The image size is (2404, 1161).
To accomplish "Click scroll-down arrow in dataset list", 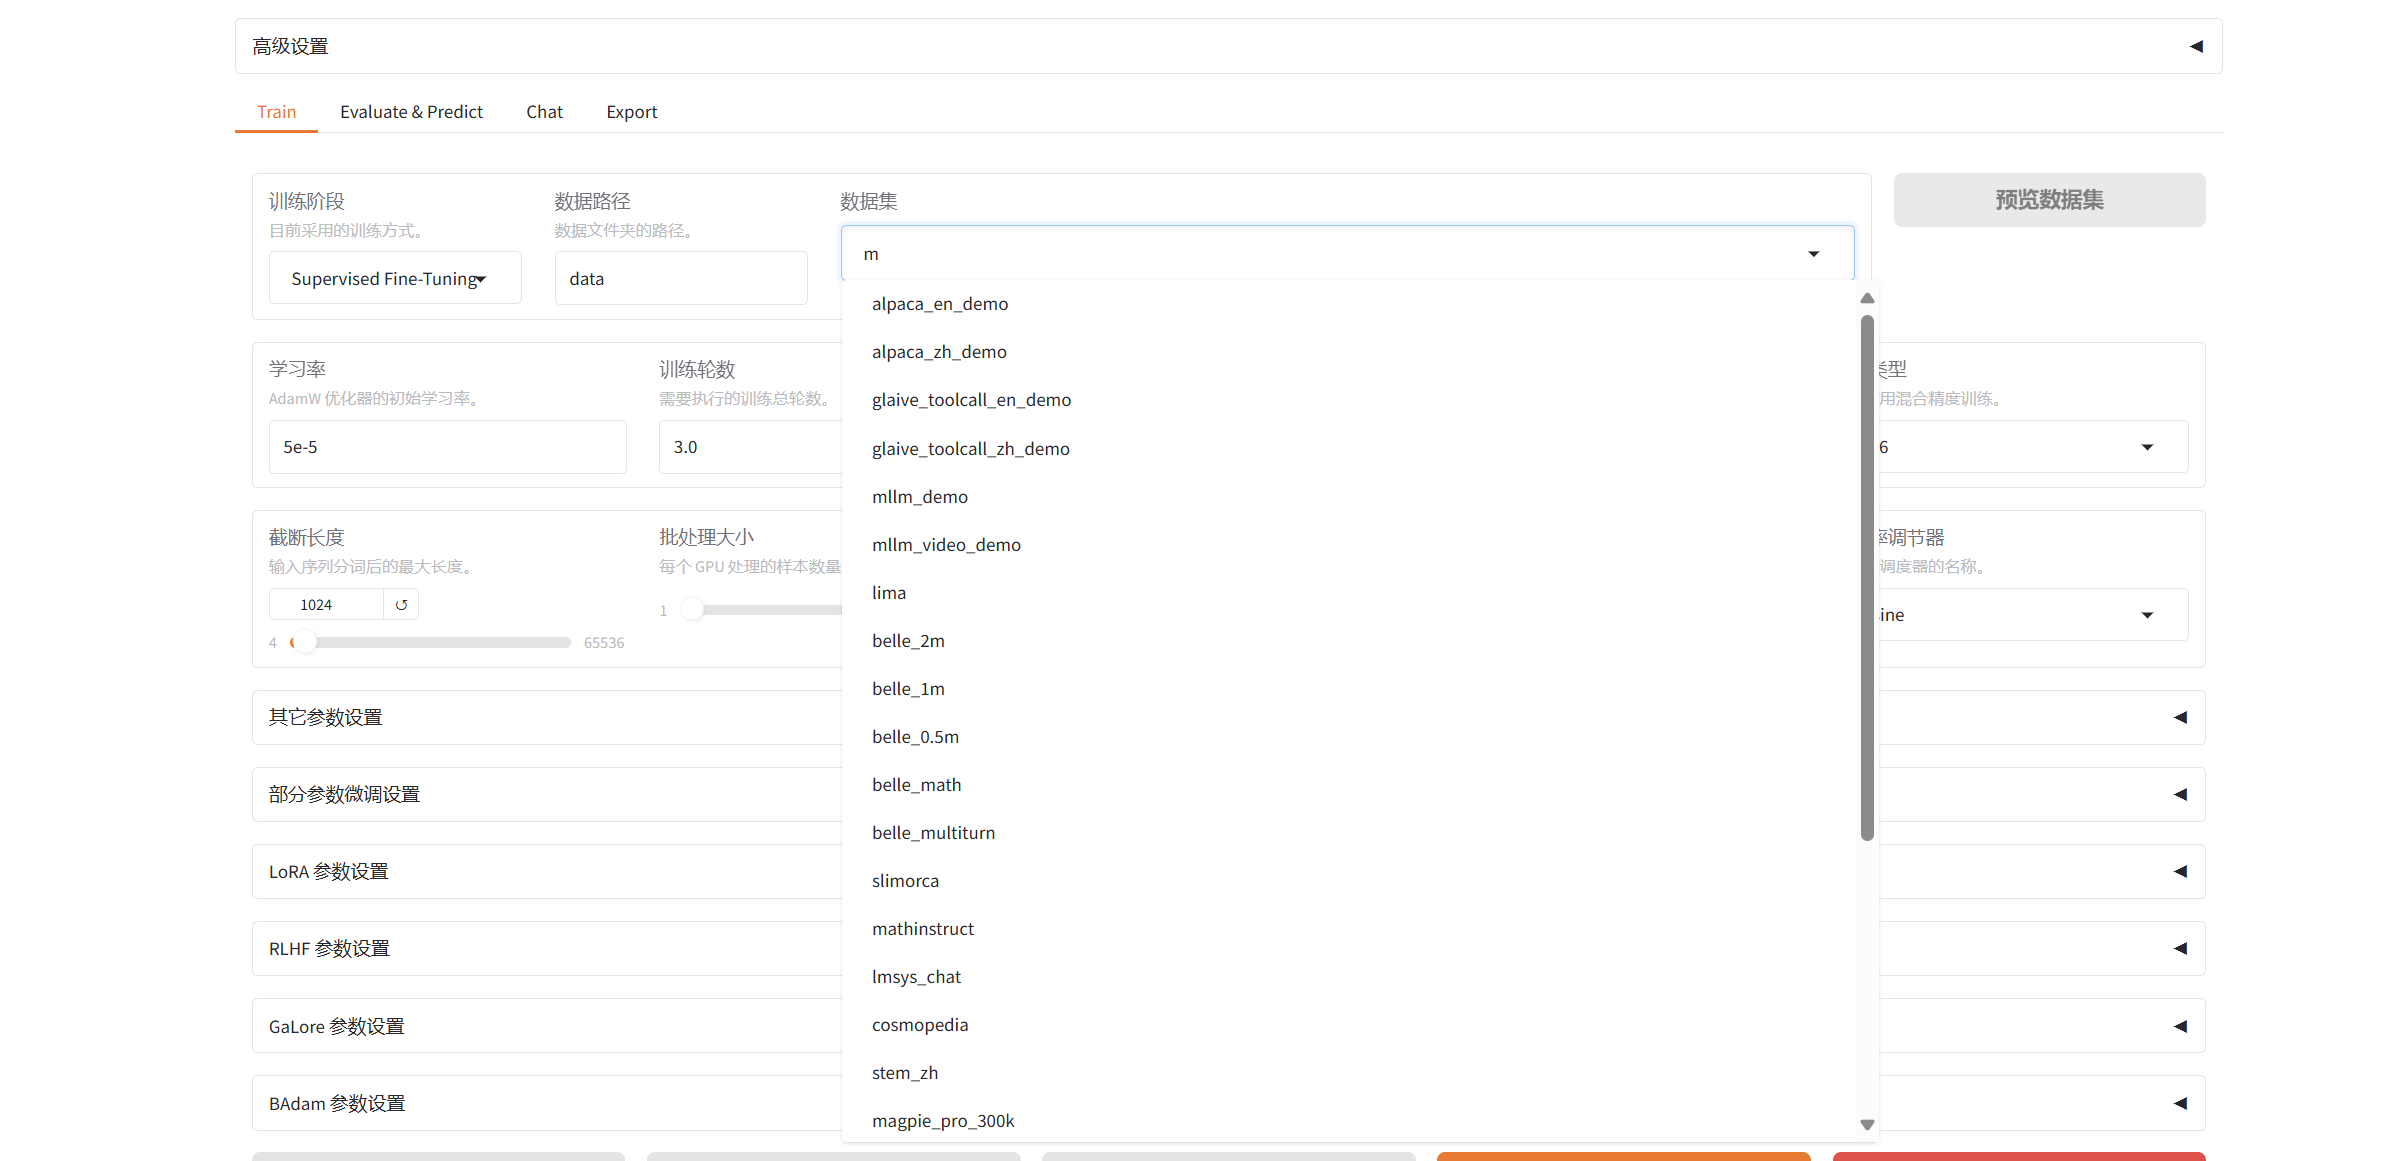I will tap(1866, 1125).
